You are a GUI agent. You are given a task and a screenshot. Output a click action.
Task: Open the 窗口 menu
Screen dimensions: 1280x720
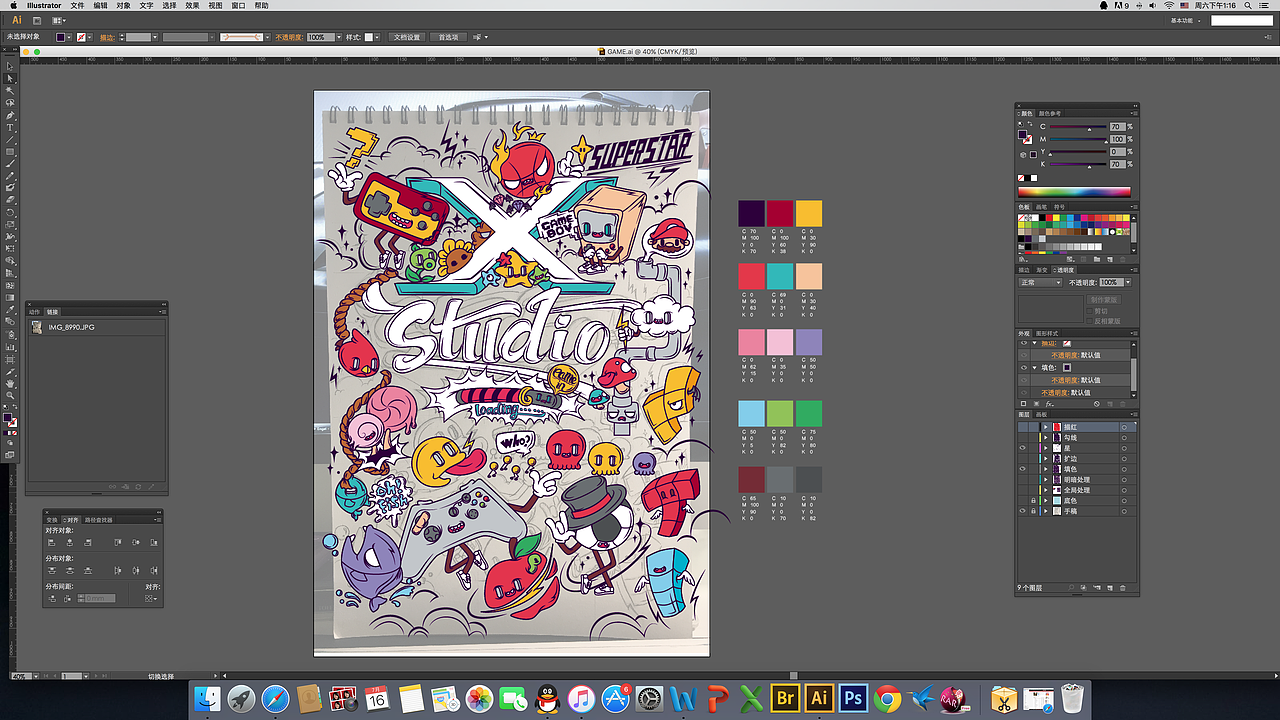[238, 5]
